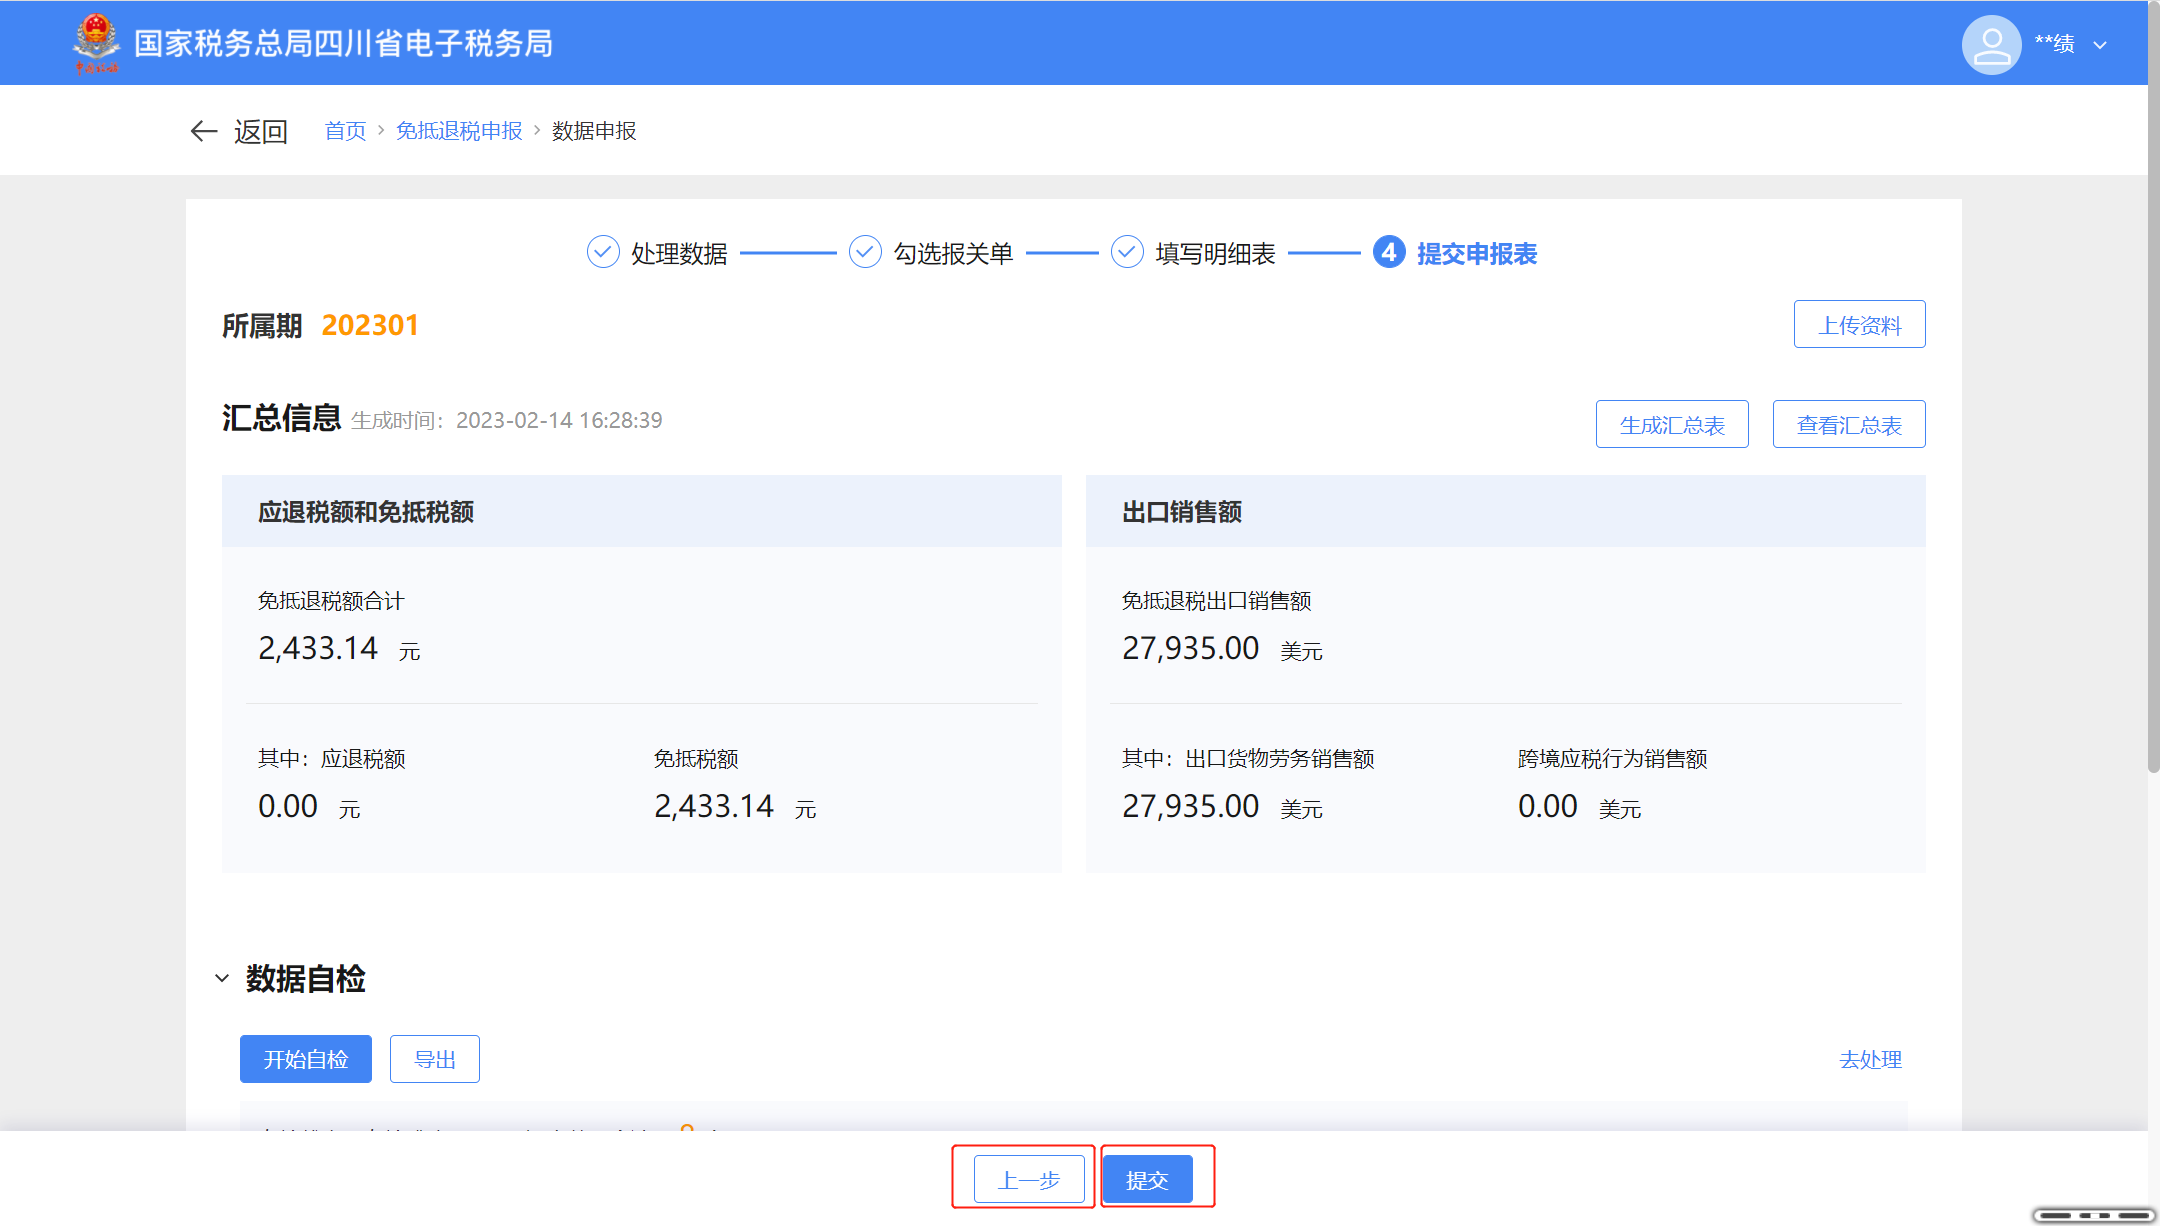Select the 提交申报表 step label

pyautogui.click(x=1476, y=254)
